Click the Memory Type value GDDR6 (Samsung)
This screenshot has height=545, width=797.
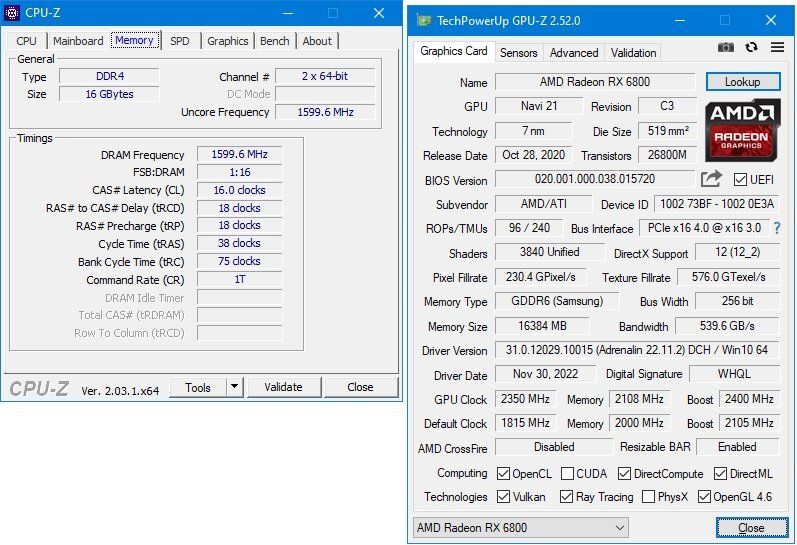[x=557, y=301]
